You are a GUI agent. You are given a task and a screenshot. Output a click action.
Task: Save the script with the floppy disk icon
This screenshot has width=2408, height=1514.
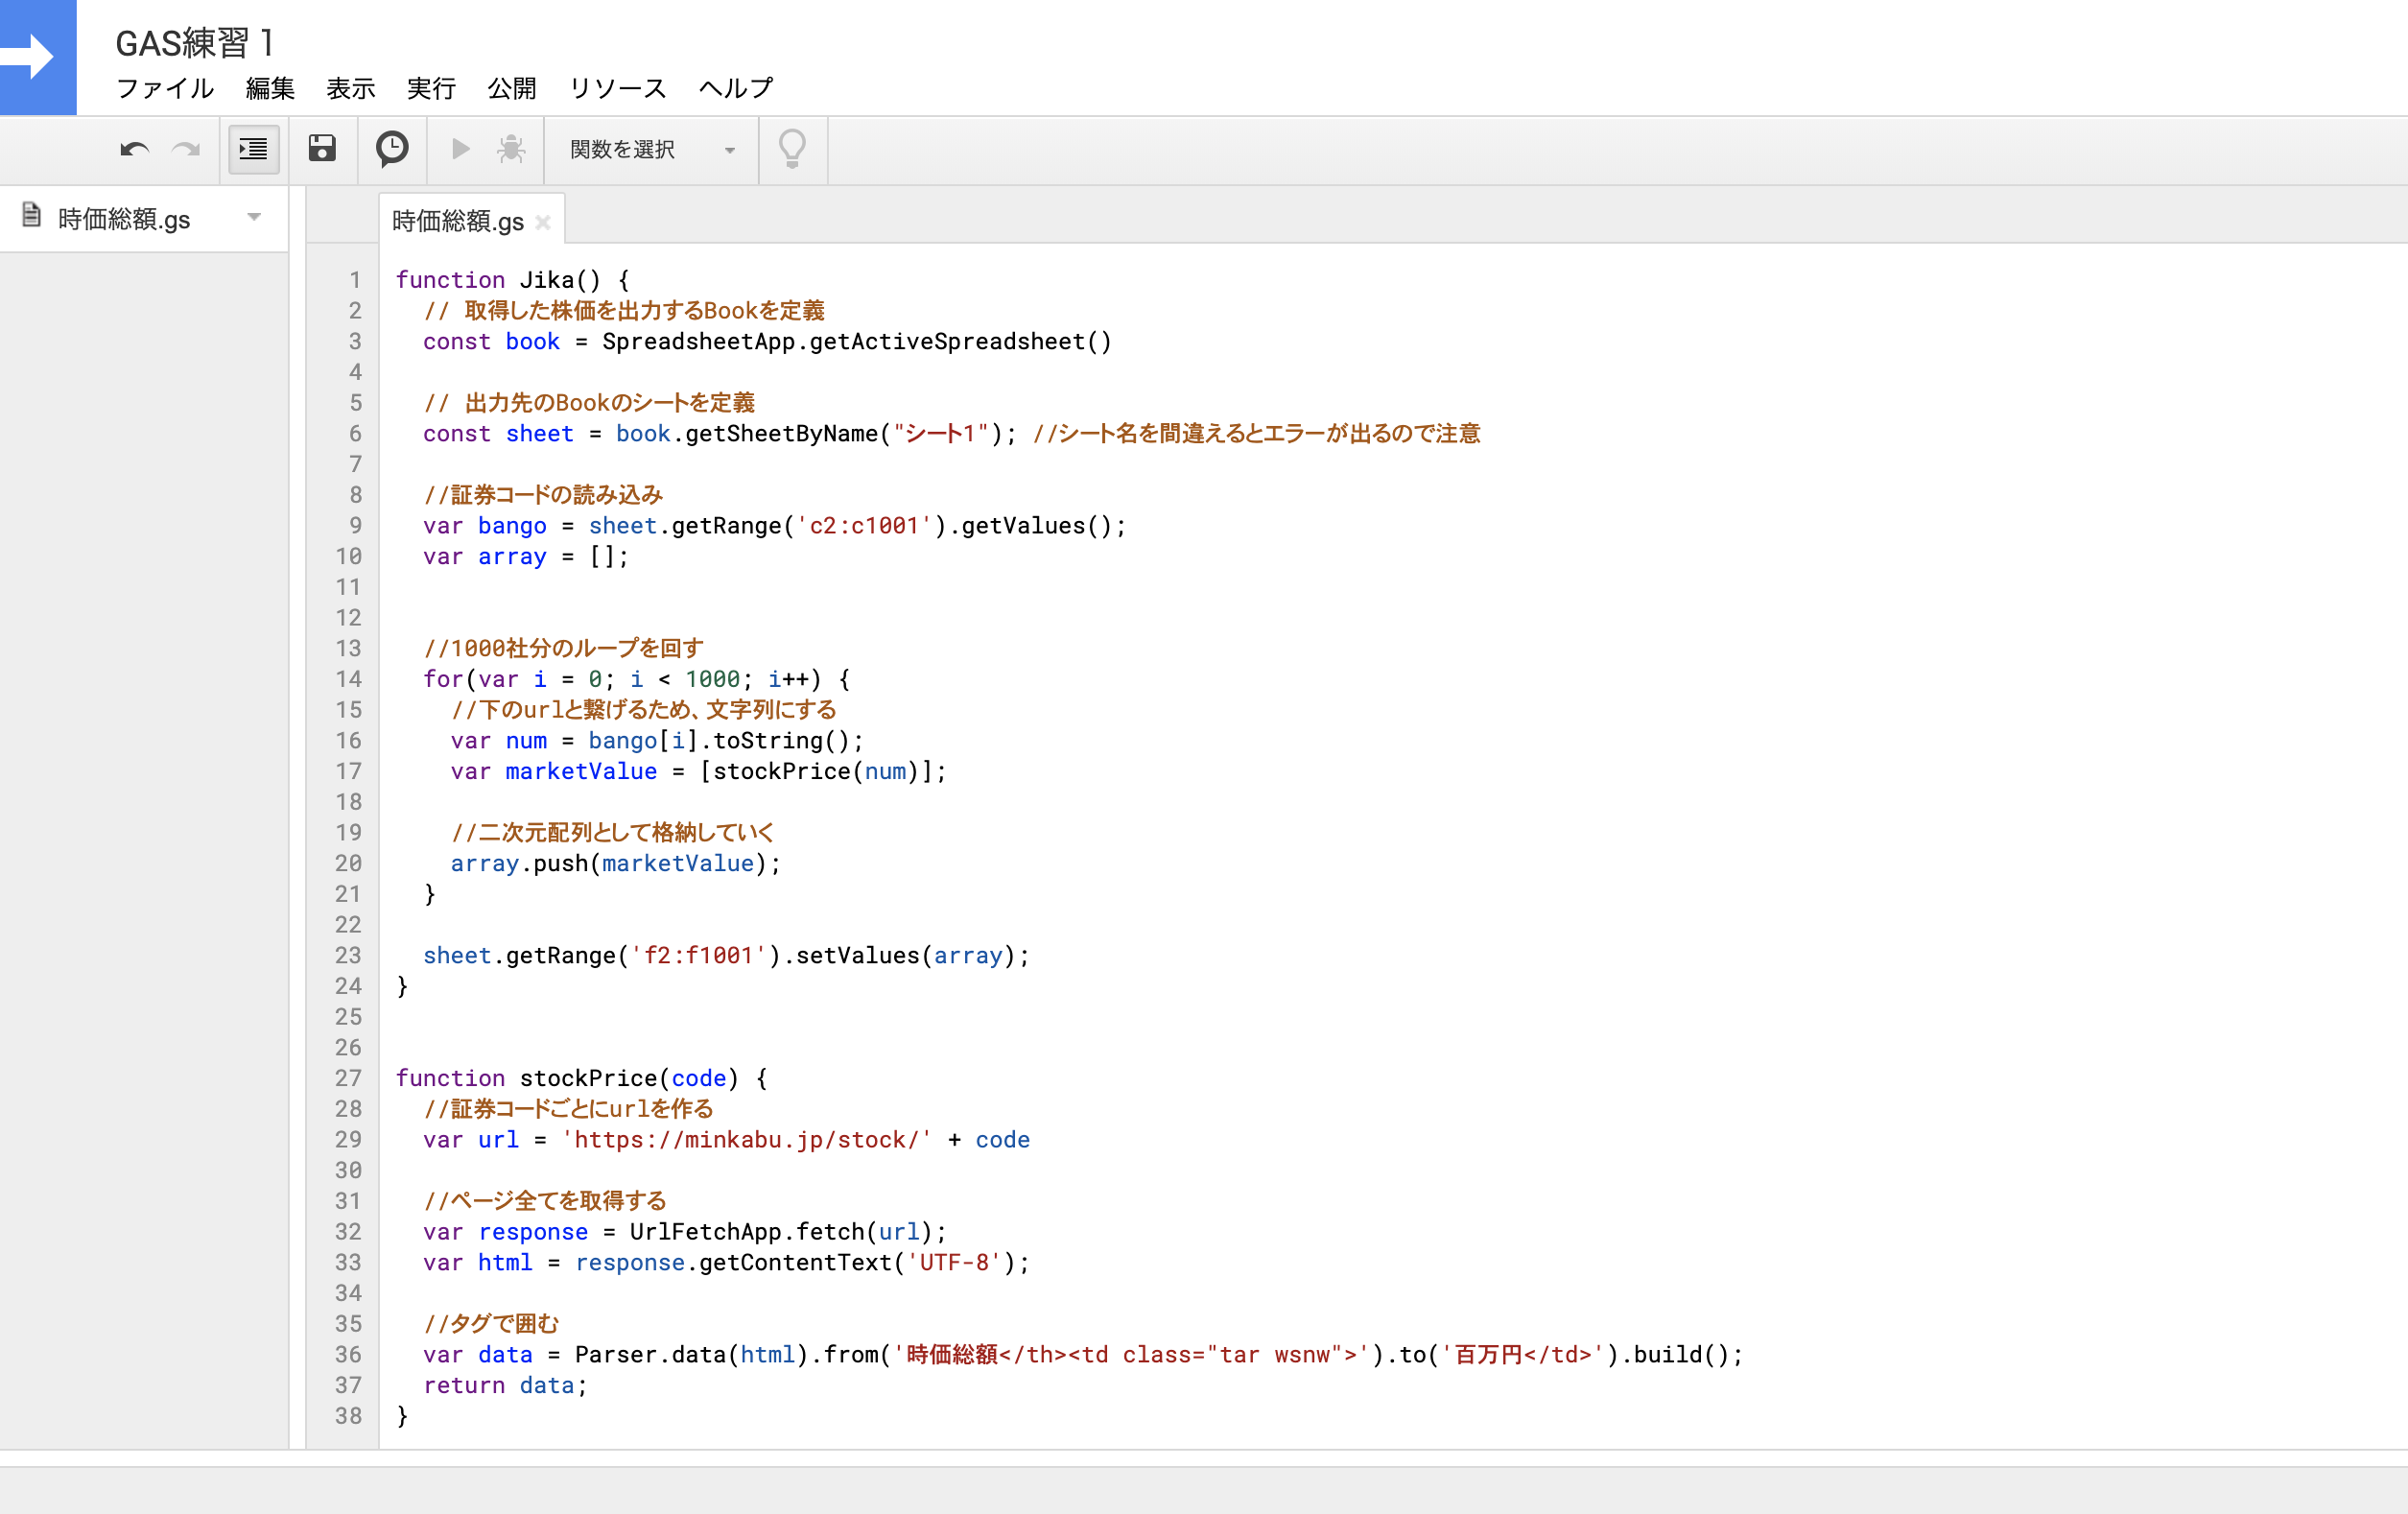click(x=322, y=149)
